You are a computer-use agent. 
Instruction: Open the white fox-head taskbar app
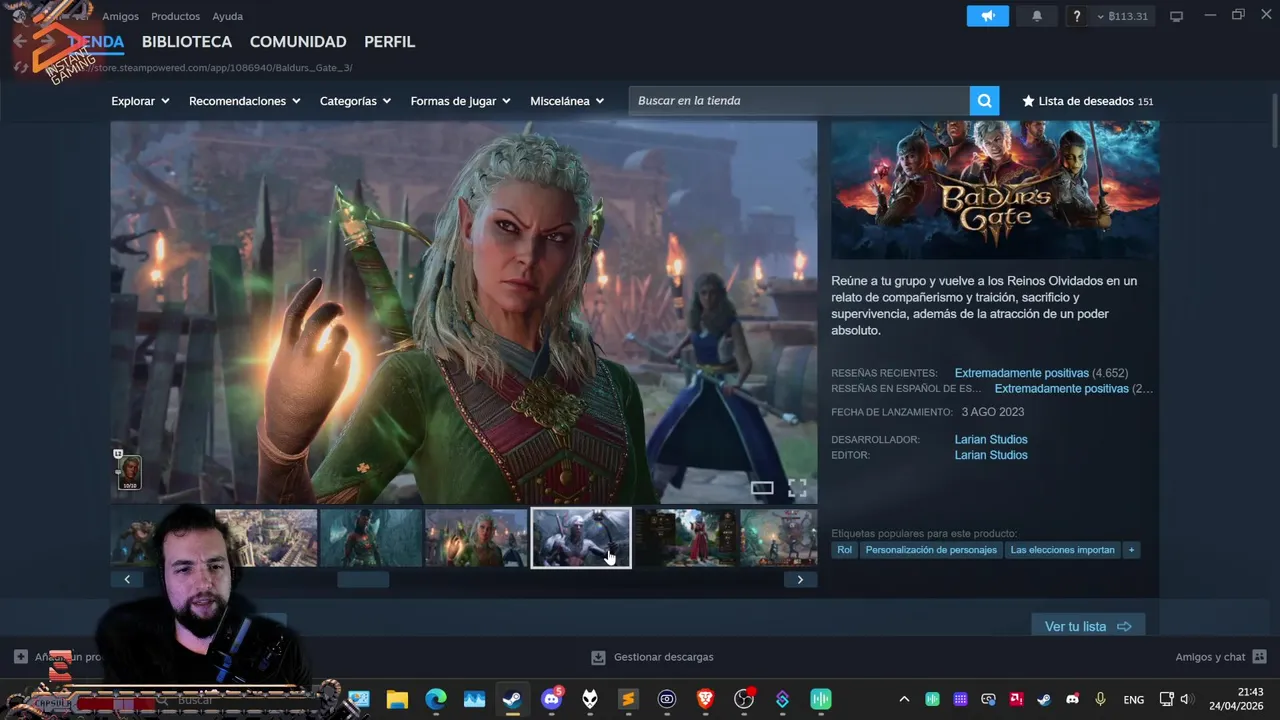[590, 699]
